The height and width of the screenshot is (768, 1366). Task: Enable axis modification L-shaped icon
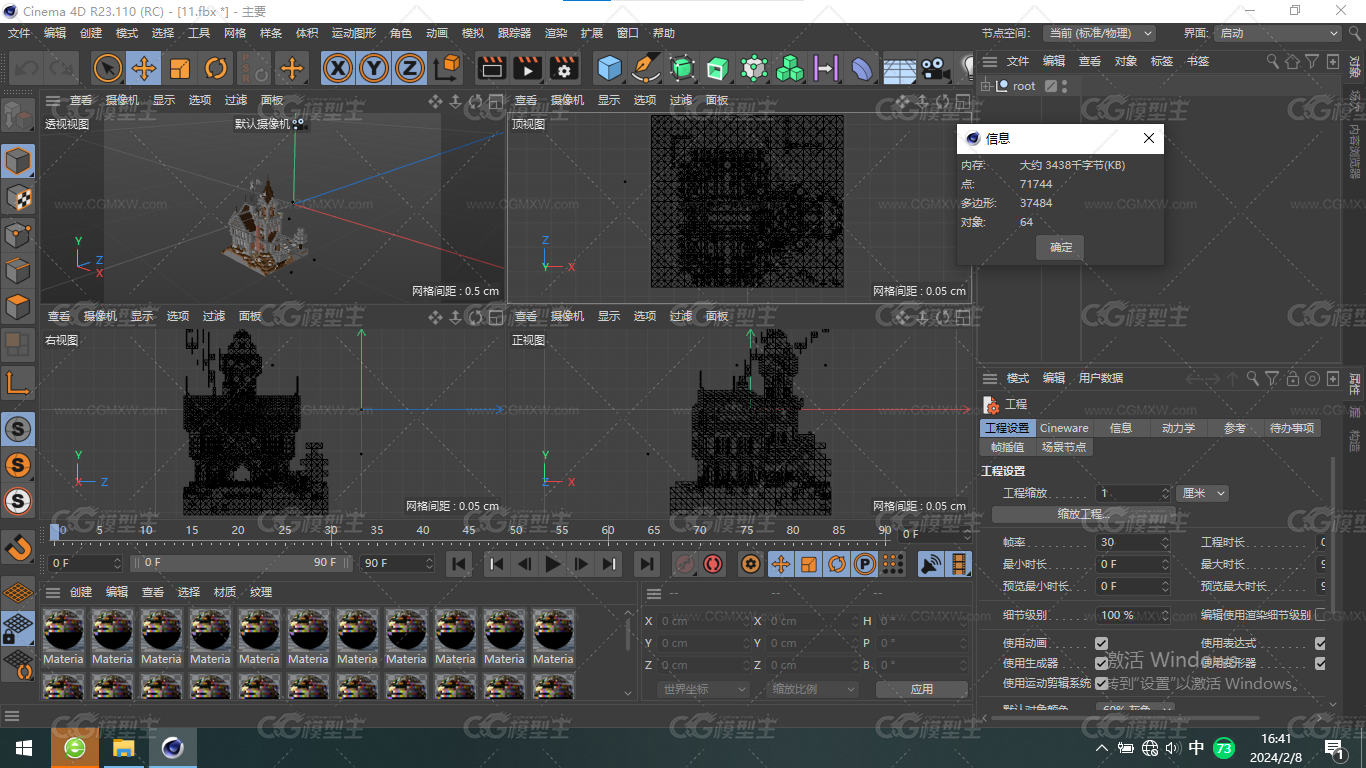click(x=18, y=382)
